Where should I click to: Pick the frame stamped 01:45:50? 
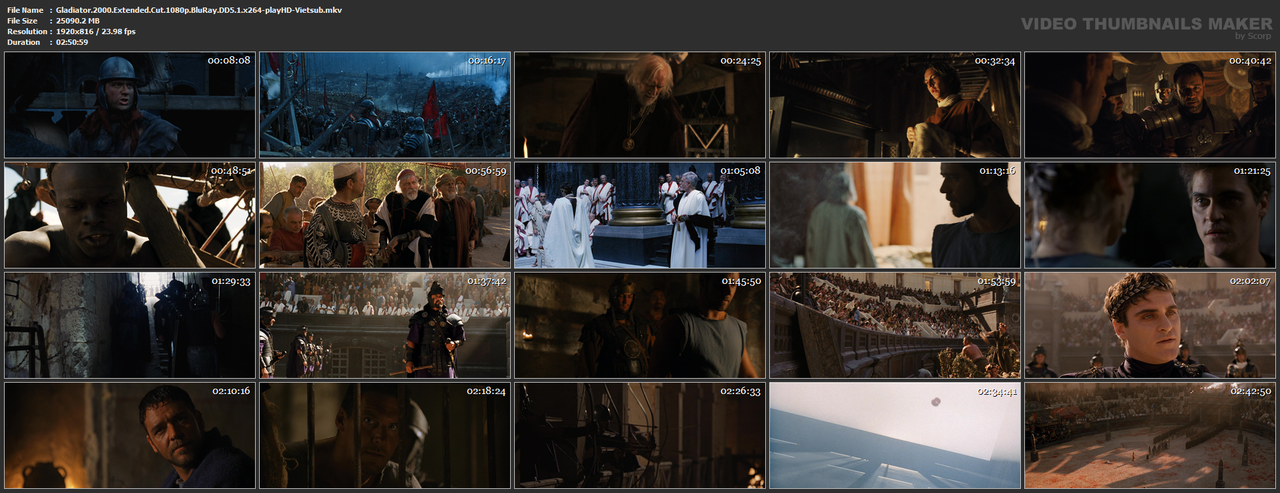tap(640, 325)
